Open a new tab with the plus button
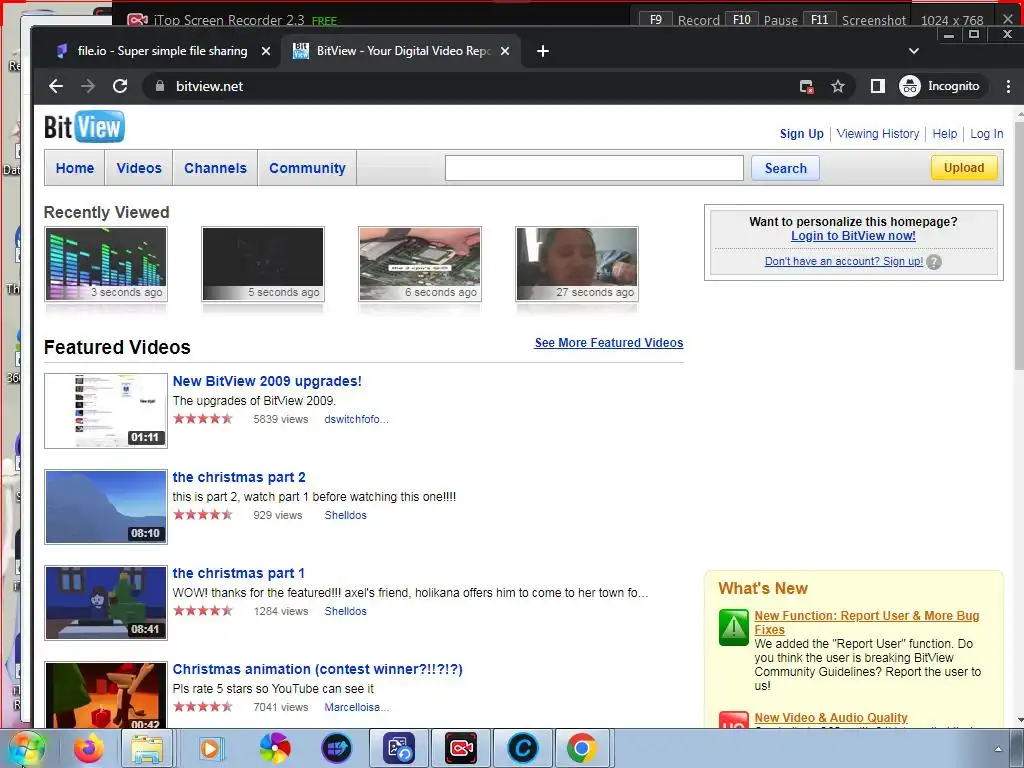 click(x=543, y=51)
